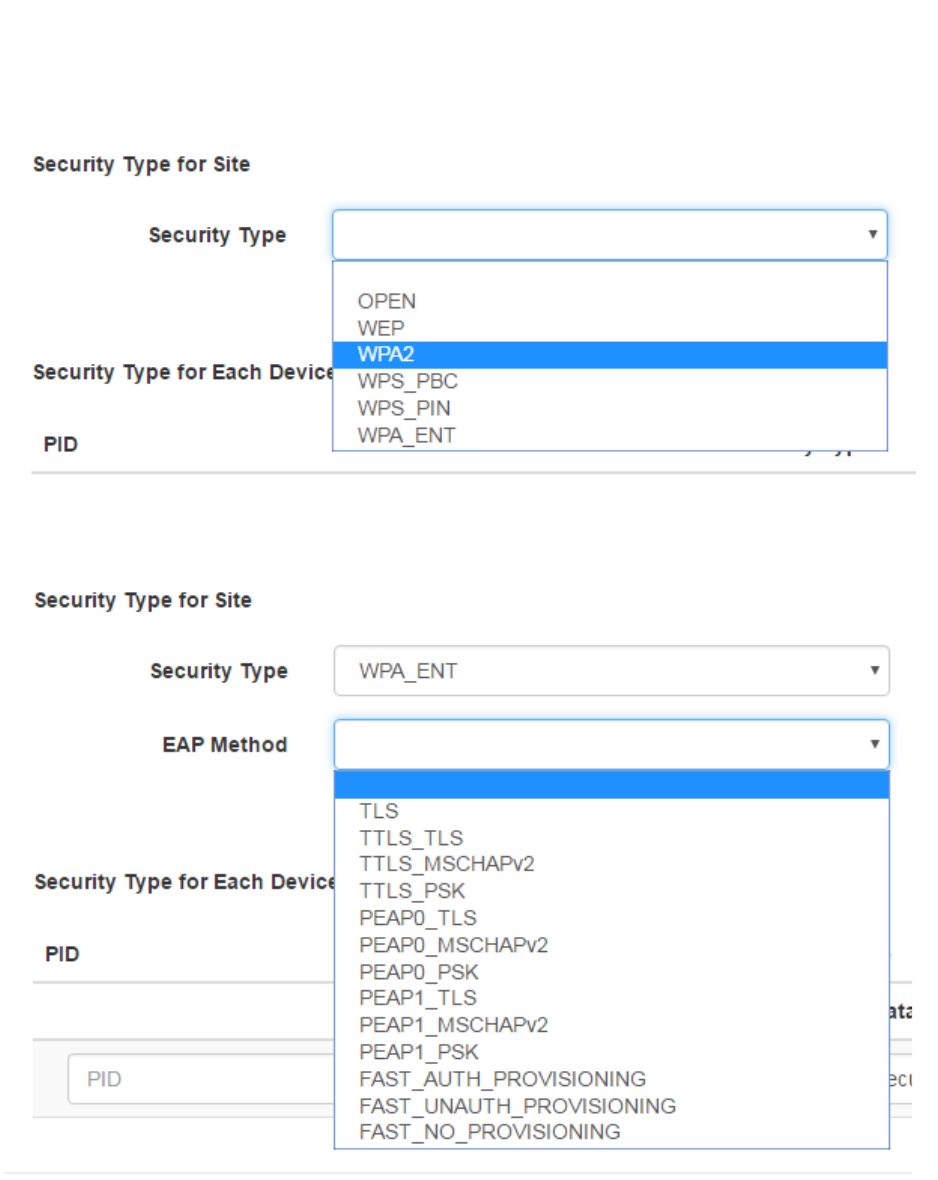Select the highlighted WPA2 option
Screen dimensions: 938x1180
610,354
